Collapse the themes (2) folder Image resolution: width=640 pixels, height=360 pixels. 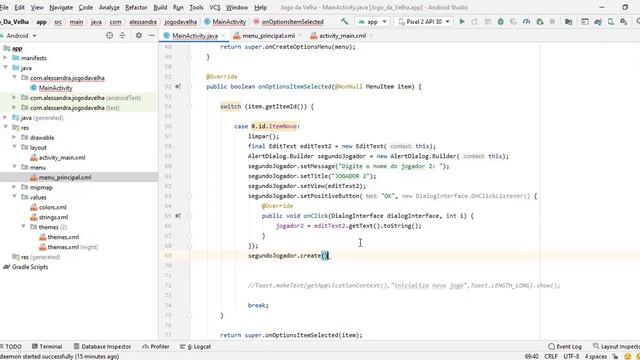coord(23,227)
